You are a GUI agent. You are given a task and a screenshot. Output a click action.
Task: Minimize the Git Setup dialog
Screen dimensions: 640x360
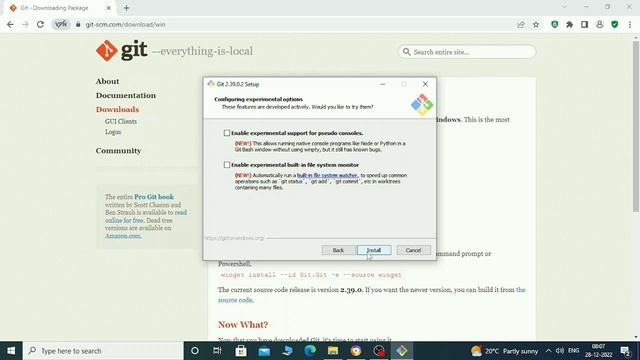tap(382, 84)
